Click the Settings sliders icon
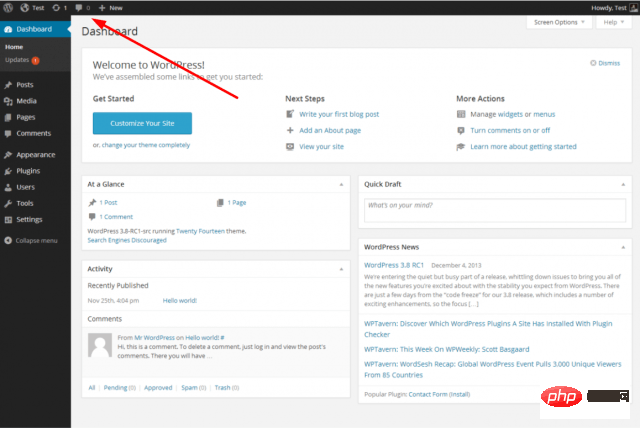This screenshot has height=429, width=640. pyautogui.click(x=8, y=220)
